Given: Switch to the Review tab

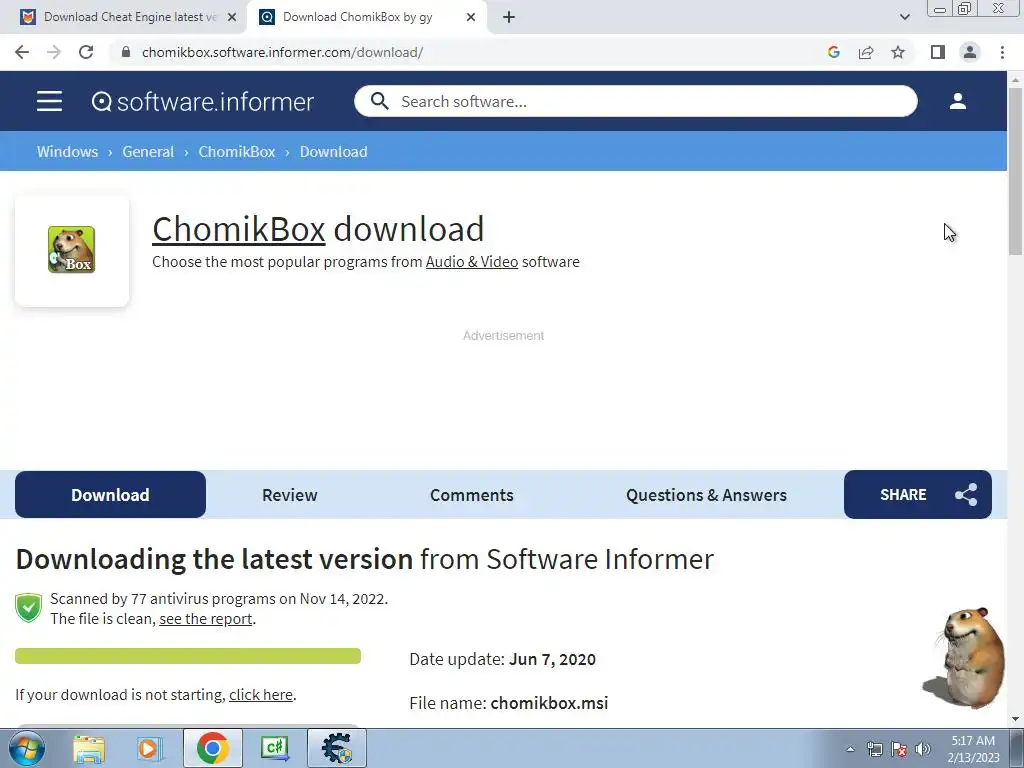Looking at the screenshot, I should tap(289, 495).
